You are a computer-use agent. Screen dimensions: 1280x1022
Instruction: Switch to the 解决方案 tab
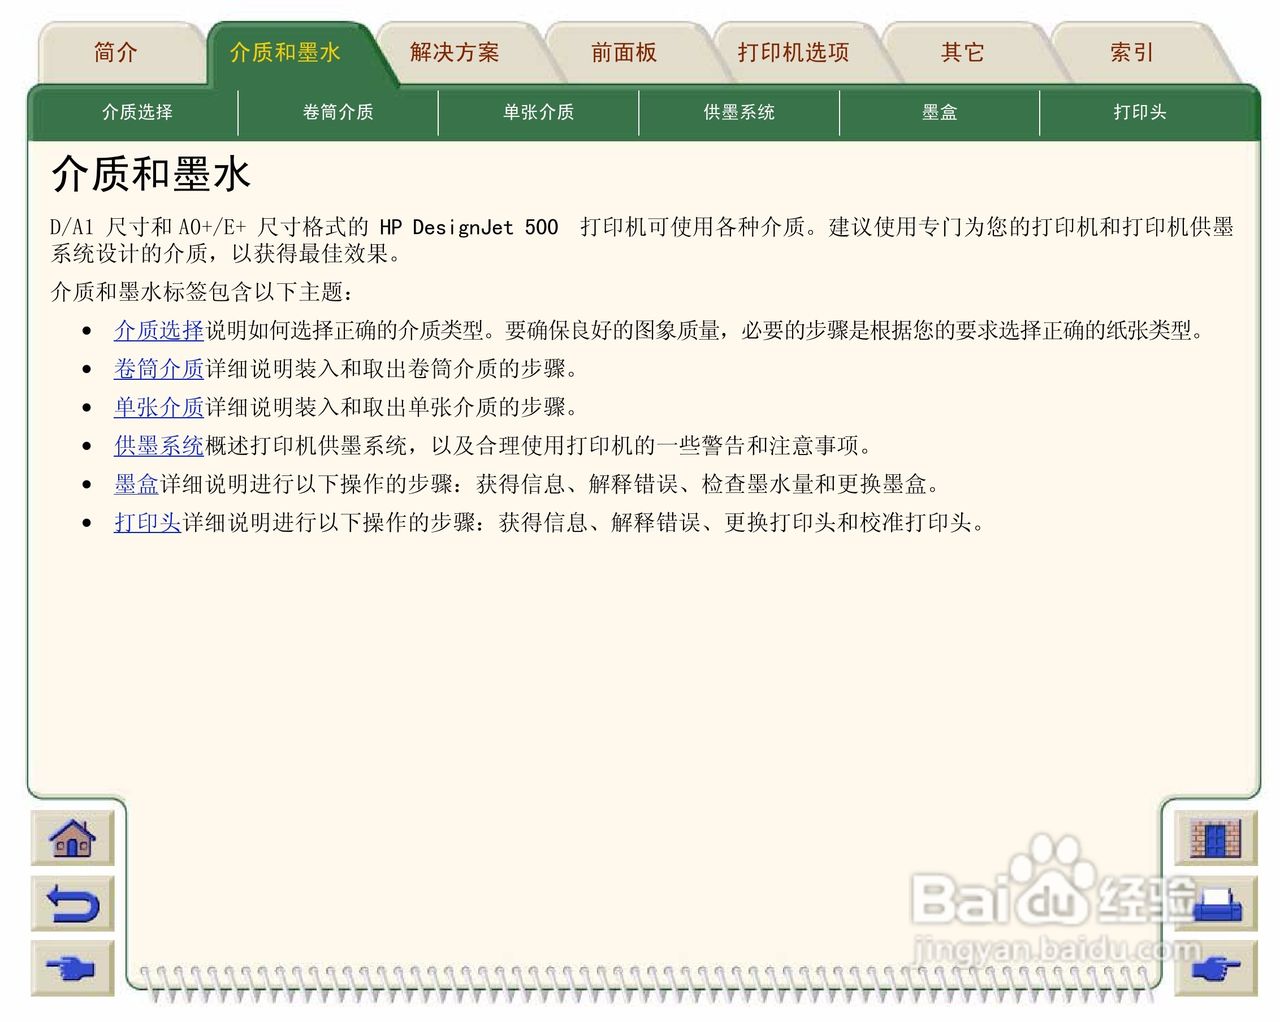click(454, 53)
